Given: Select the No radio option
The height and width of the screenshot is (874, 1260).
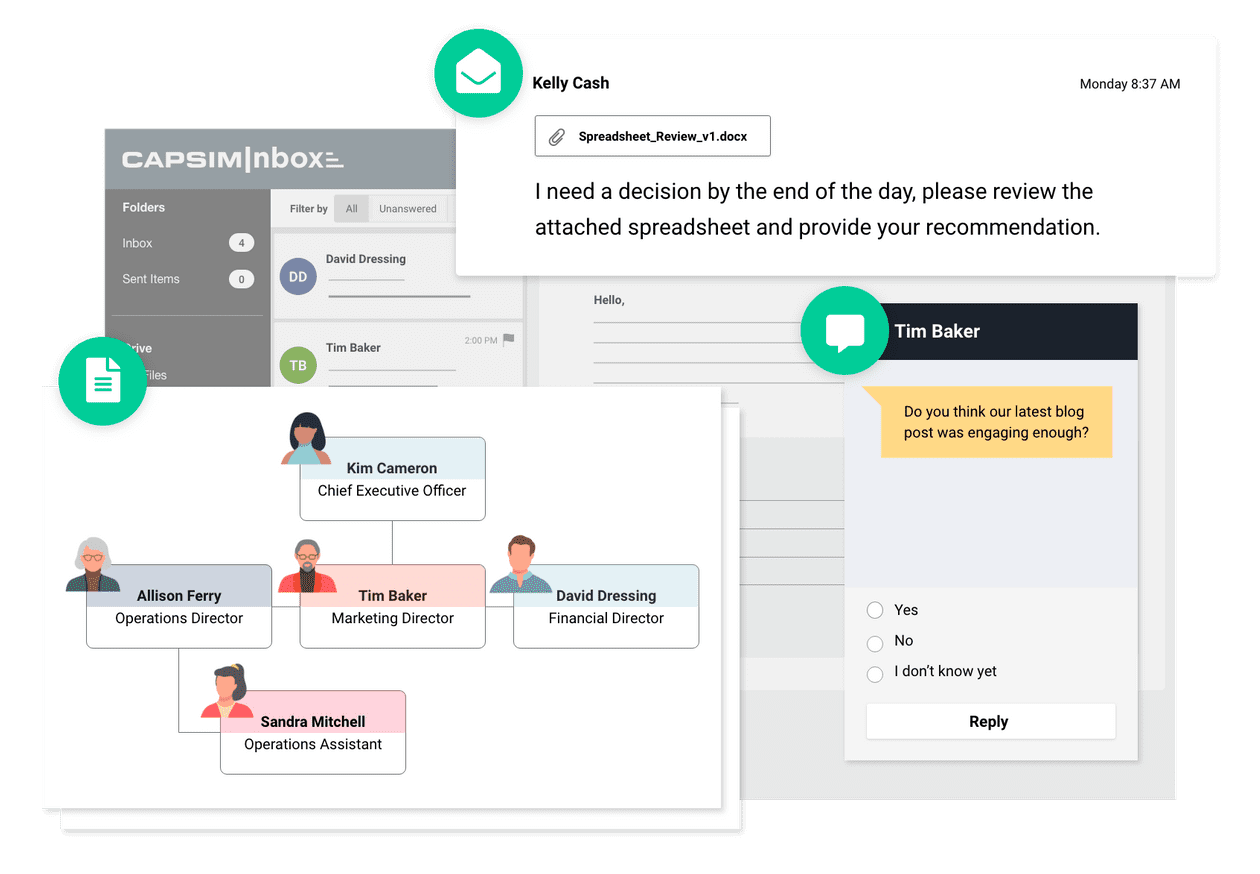Looking at the screenshot, I should tap(875, 641).
